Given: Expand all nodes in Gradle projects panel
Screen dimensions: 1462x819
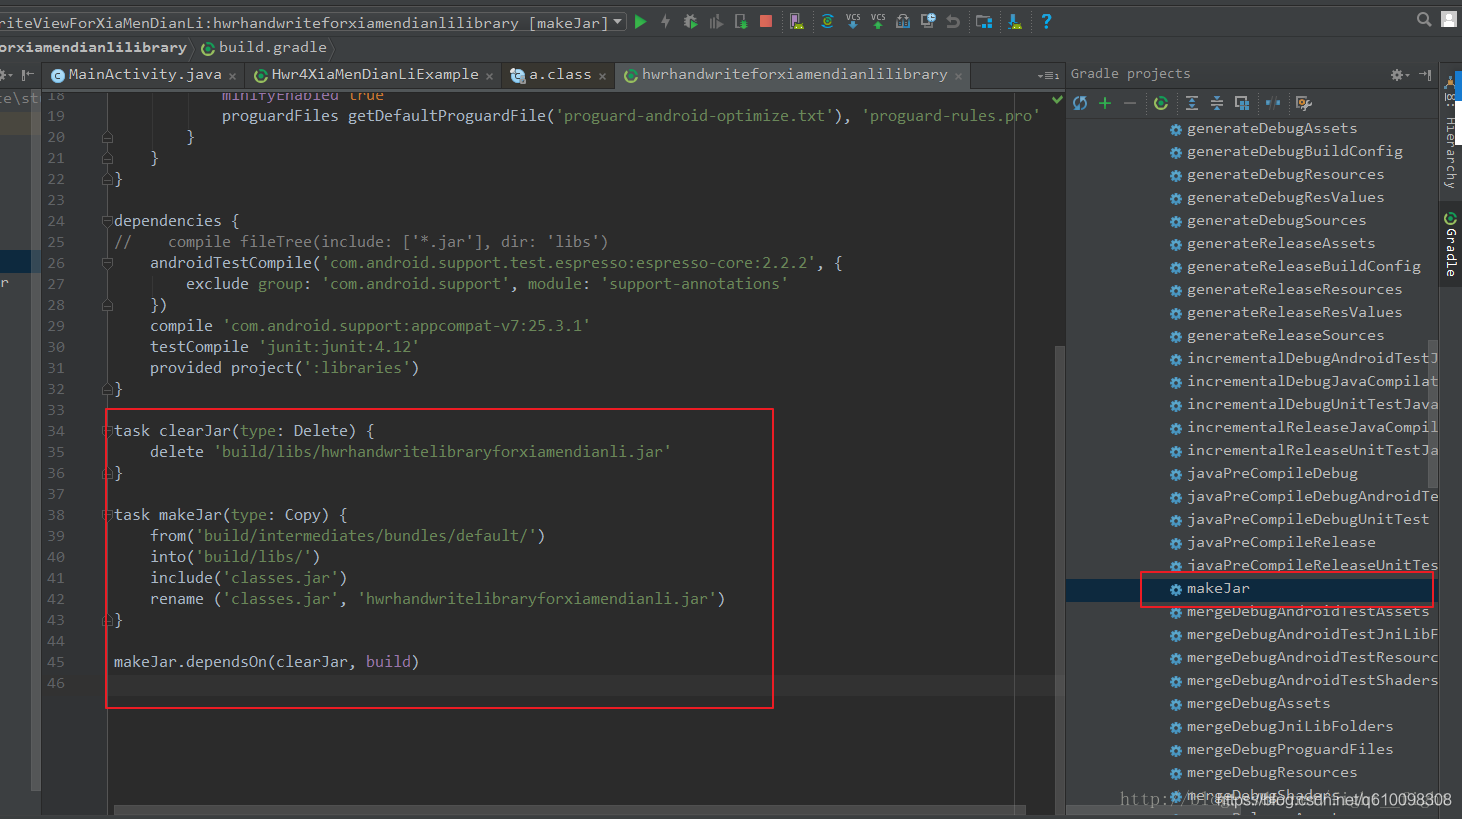Looking at the screenshot, I should coord(1192,103).
